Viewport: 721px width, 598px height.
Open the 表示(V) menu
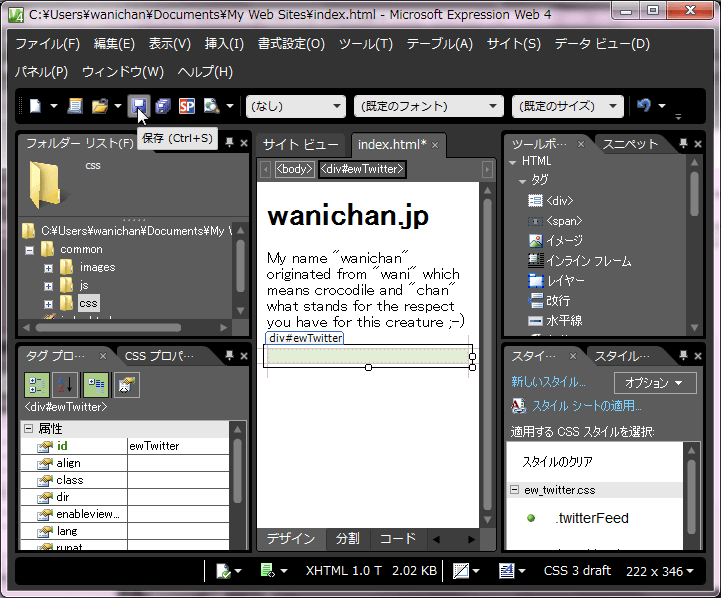pos(169,44)
